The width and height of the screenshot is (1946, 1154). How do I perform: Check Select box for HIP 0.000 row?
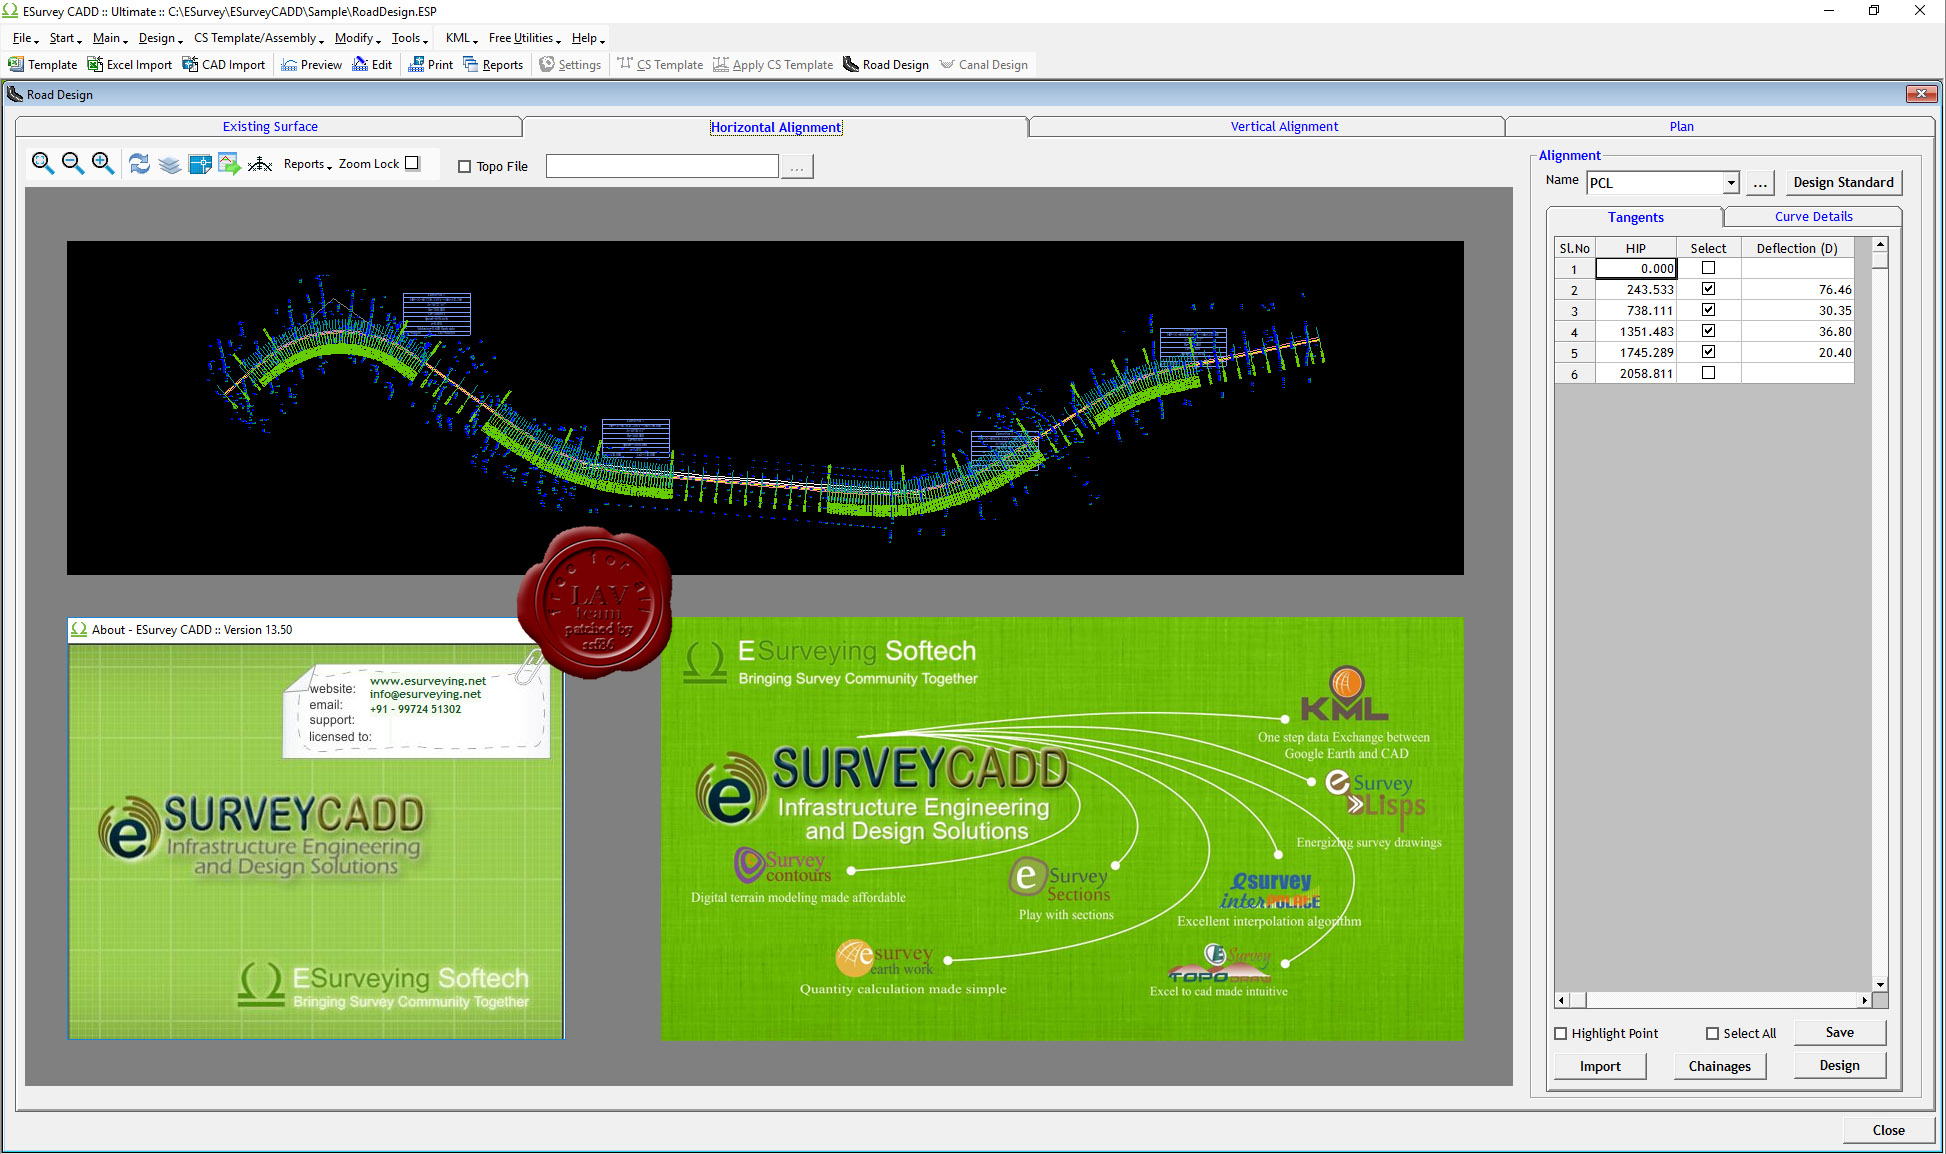(1708, 268)
